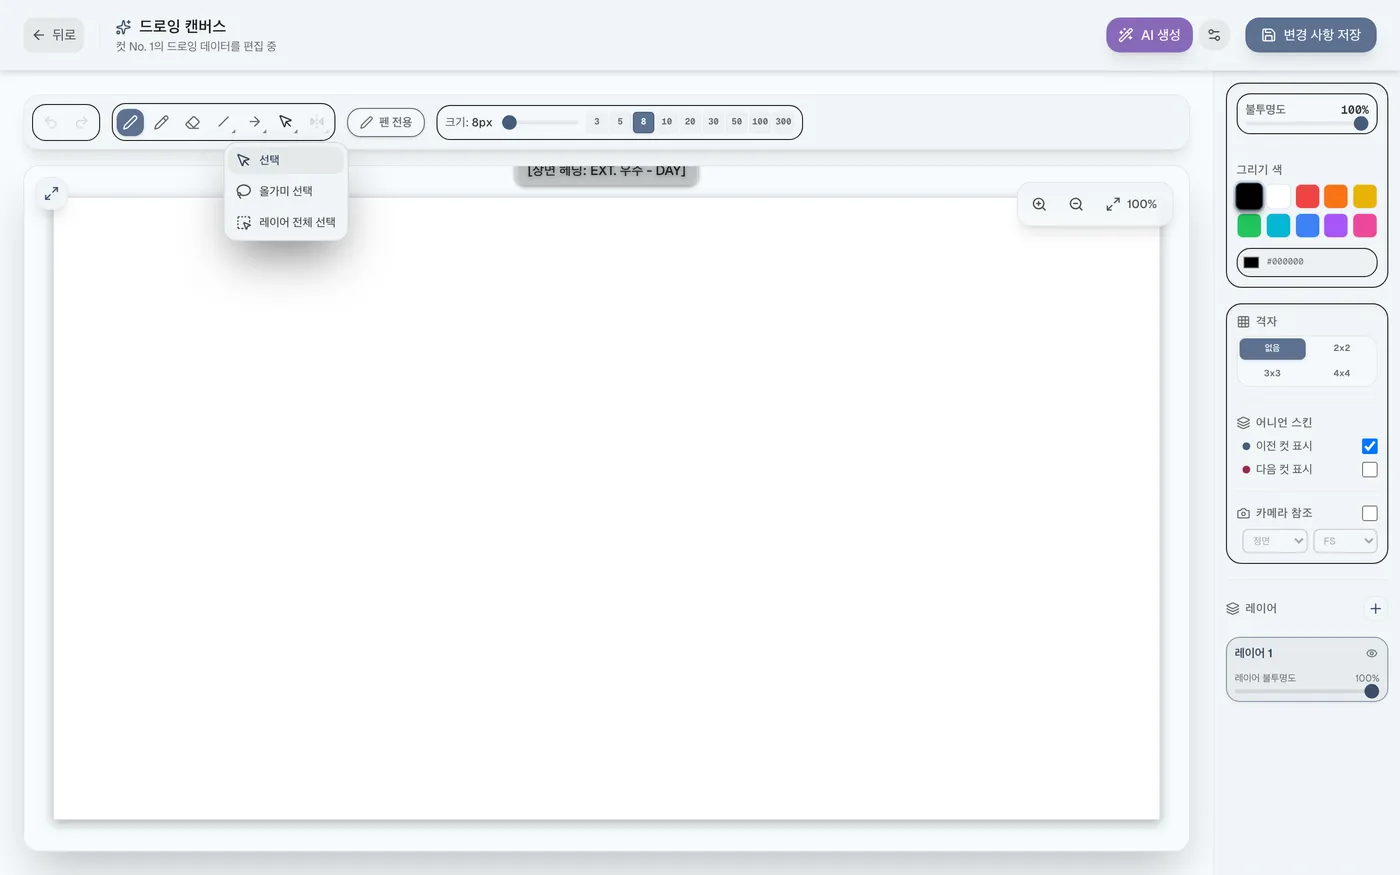
Task: Set grid to 4x4
Action: (x=1341, y=373)
